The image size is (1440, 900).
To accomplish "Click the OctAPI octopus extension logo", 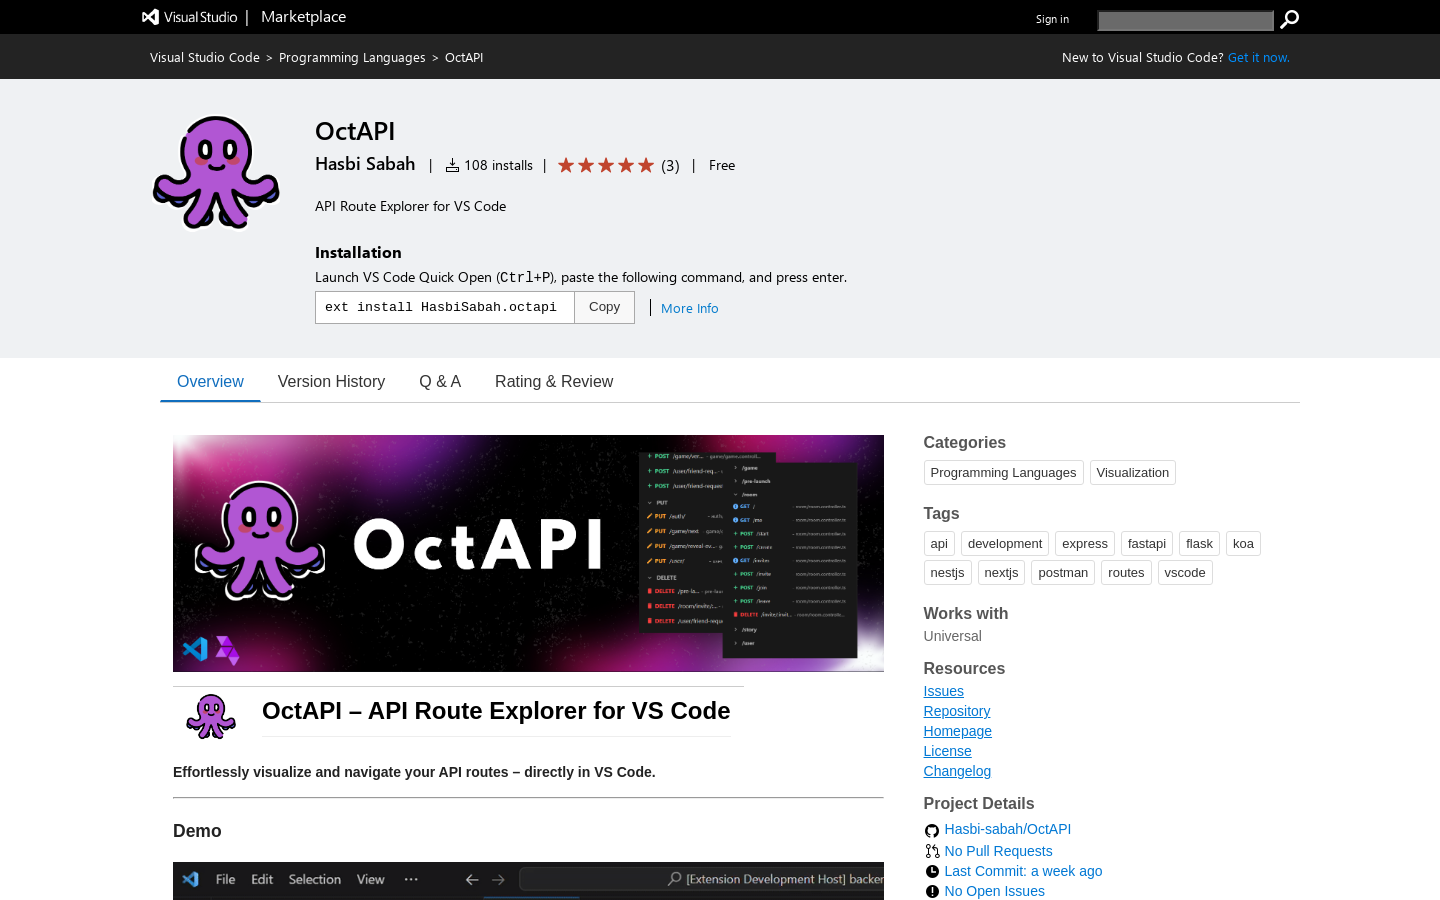I will [x=216, y=172].
